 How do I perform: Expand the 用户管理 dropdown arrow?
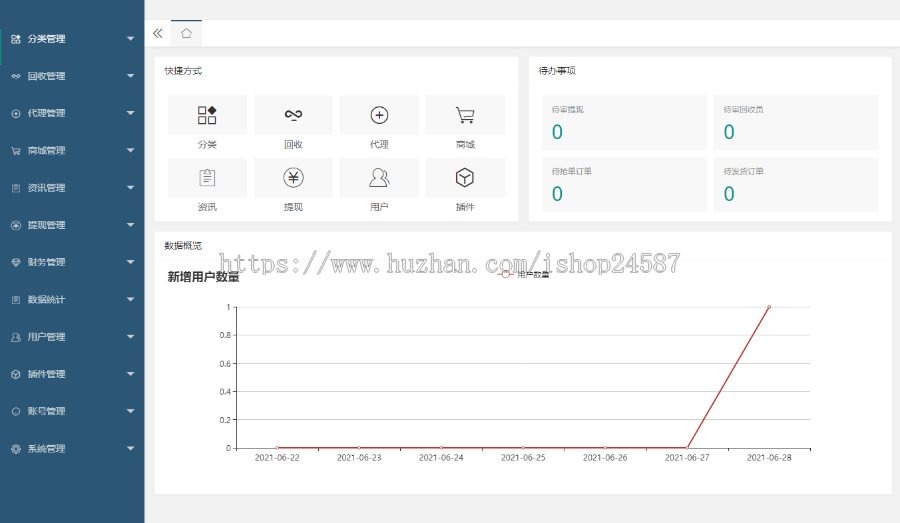[x=131, y=336]
